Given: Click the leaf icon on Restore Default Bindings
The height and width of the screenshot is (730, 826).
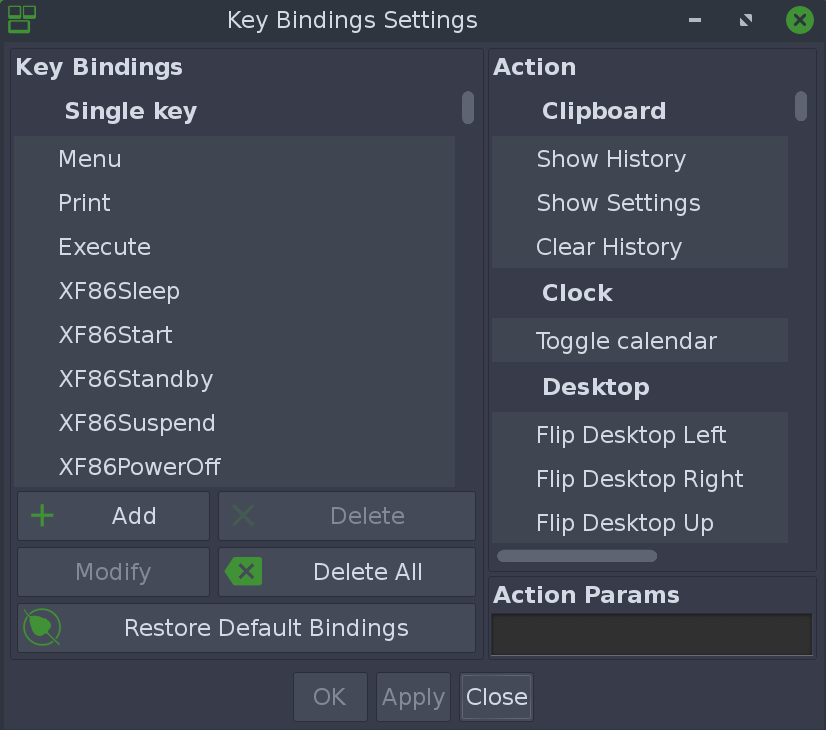Looking at the screenshot, I should (x=41, y=628).
